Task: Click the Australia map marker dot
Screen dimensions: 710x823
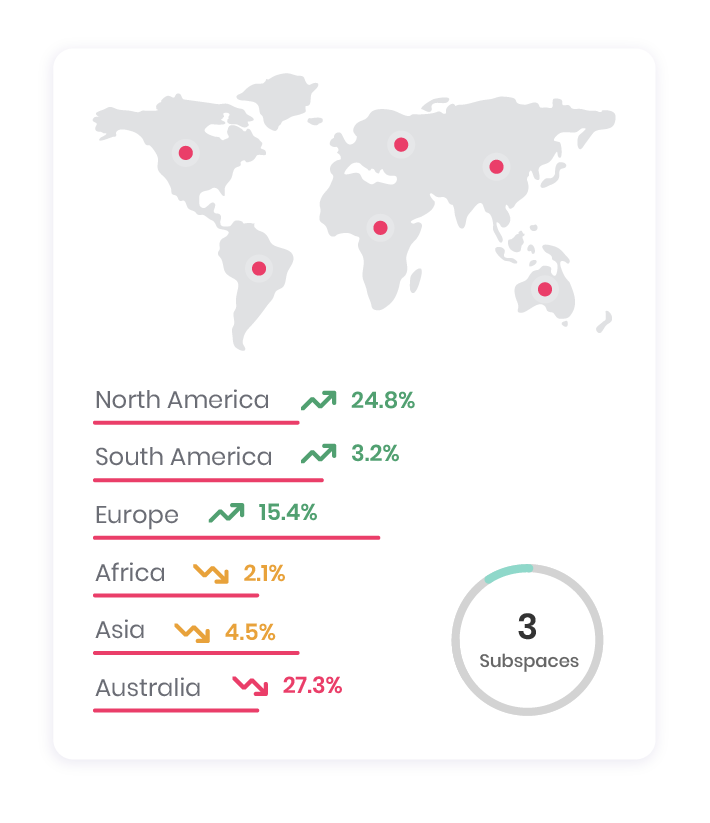Action: 544,289
